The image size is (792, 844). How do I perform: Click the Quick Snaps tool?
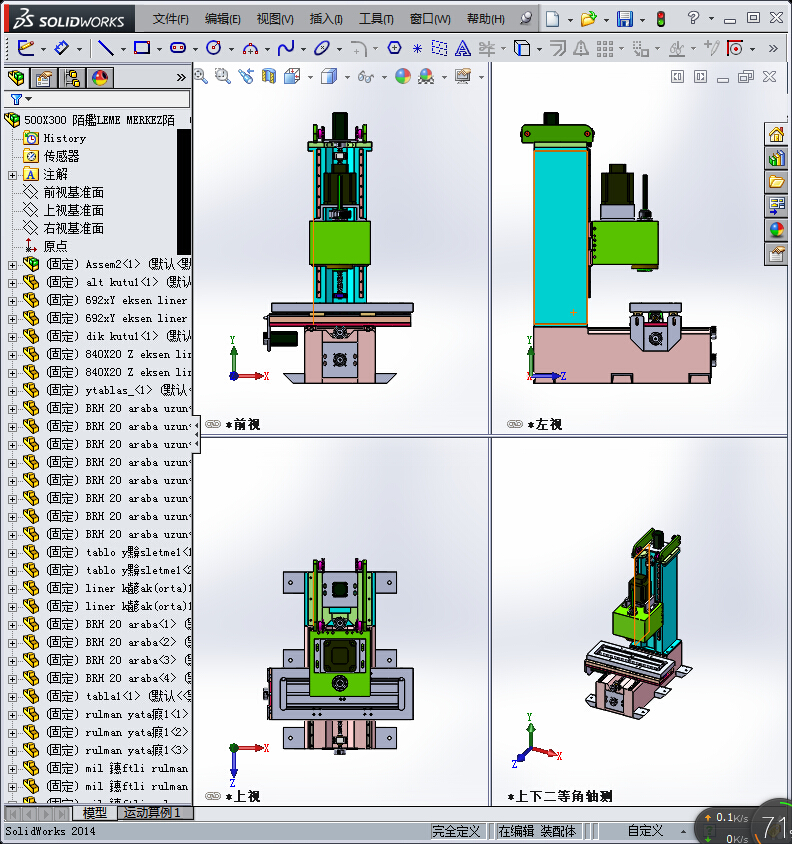coord(735,48)
